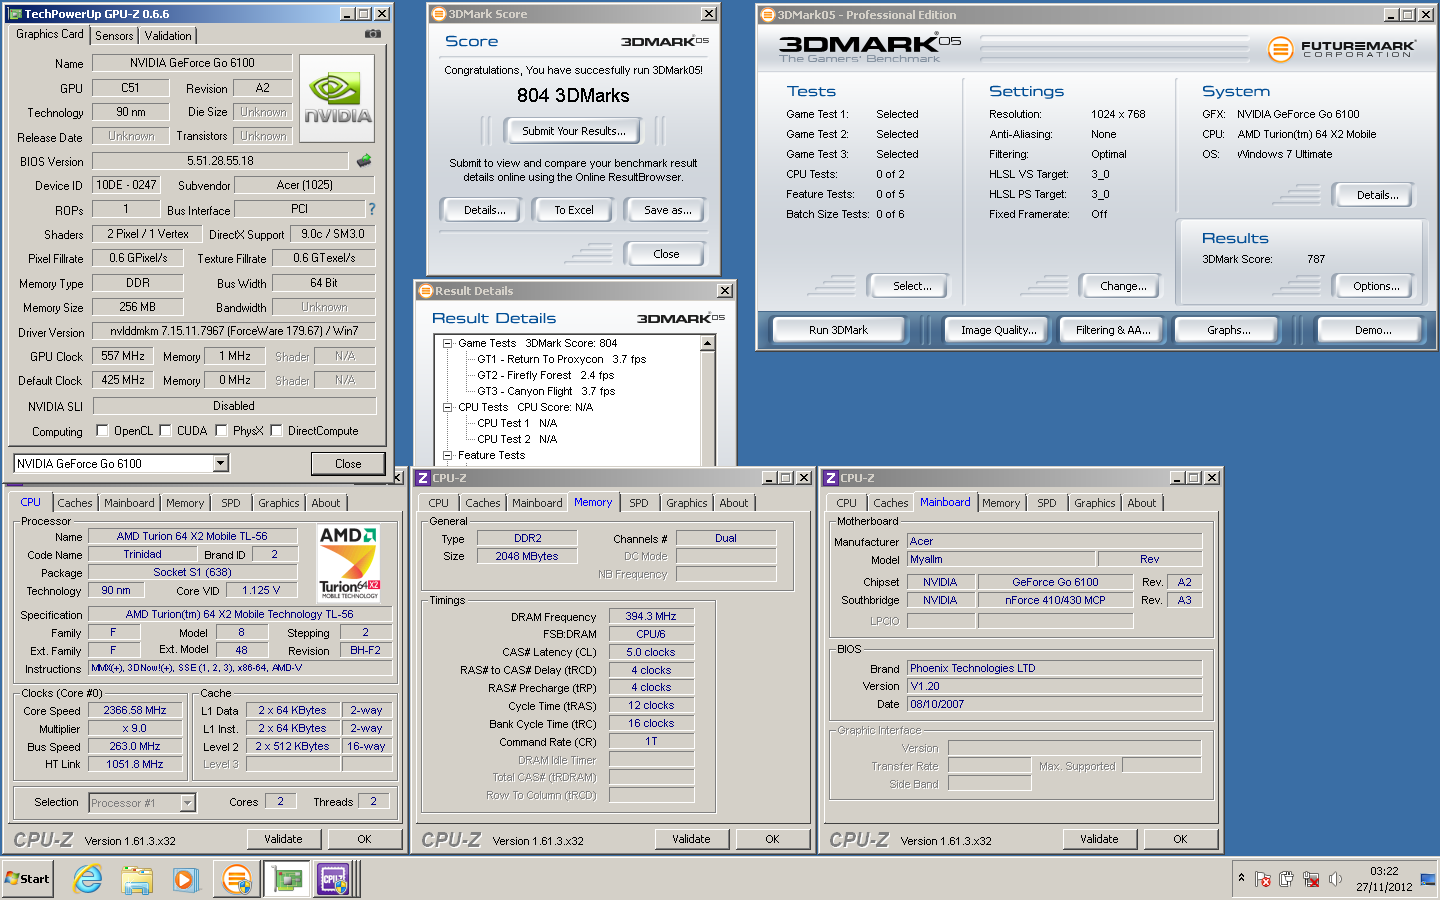
Task: Click the 3DMark Score window title icon
Action: click(439, 14)
